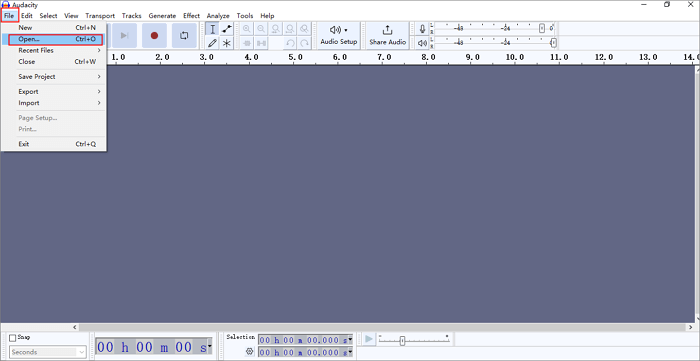Adjust the recording level slider handle
The image size is (700, 361).
[542, 29]
